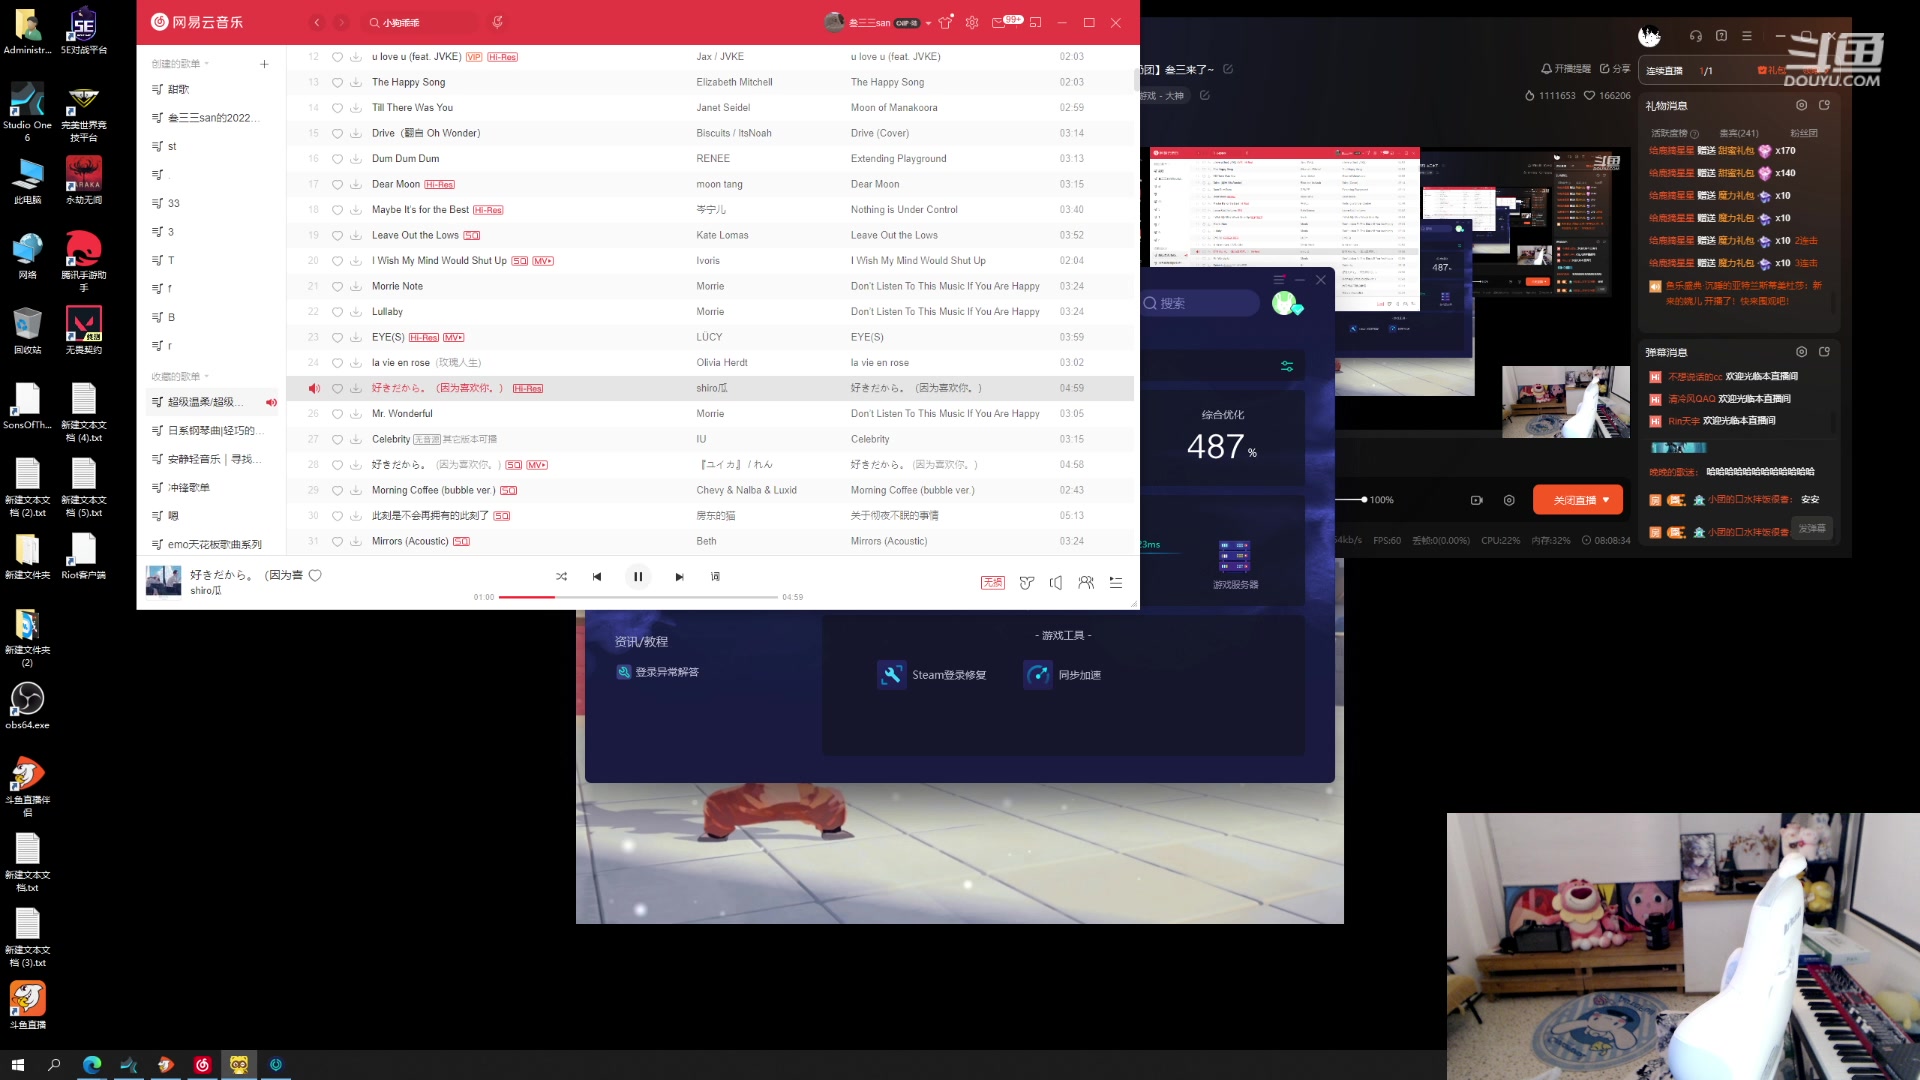Open the lyrics view icon
The image size is (1920, 1080).
[715, 577]
